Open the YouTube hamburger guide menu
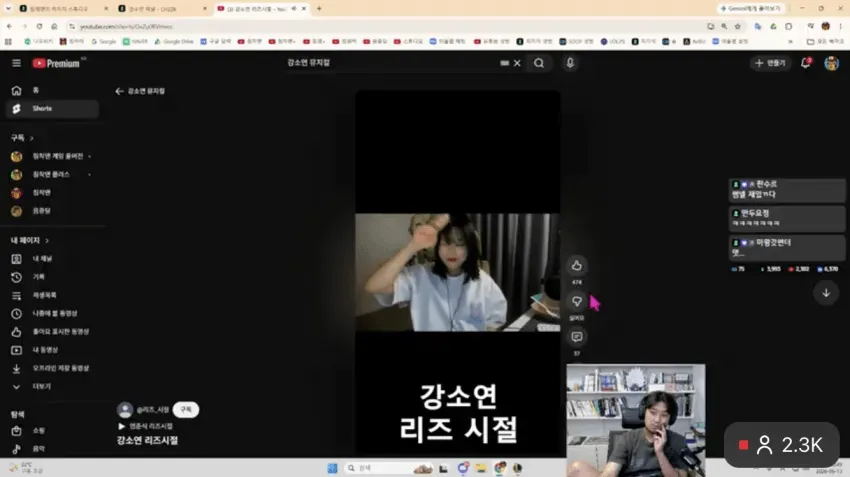 pos(16,63)
